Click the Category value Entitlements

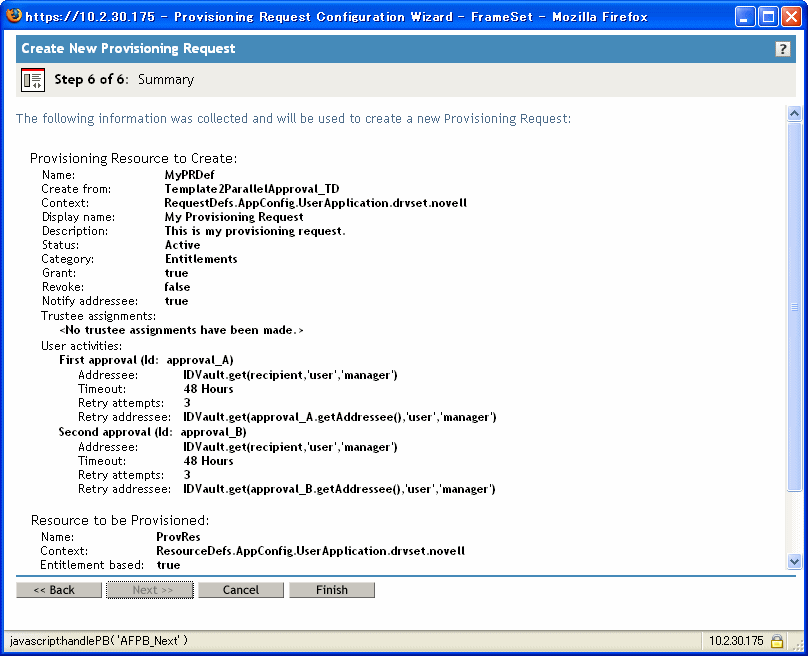pyautogui.click(x=201, y=259)
